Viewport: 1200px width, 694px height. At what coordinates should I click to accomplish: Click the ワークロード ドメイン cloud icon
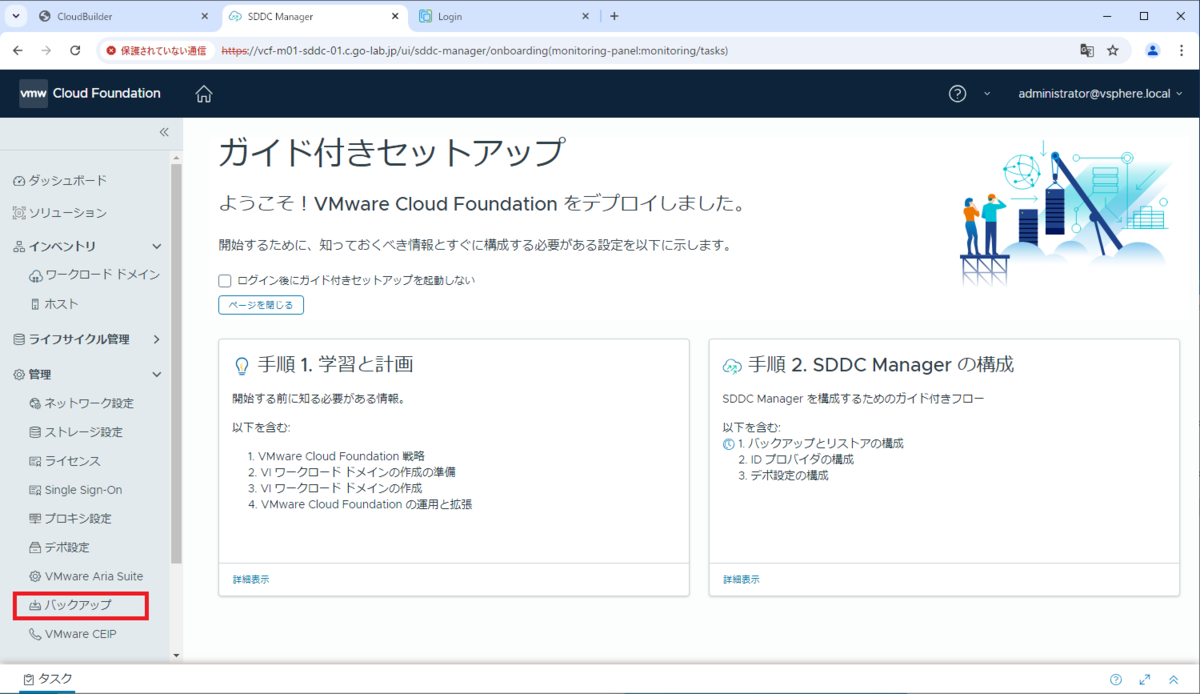coord(36,276)
